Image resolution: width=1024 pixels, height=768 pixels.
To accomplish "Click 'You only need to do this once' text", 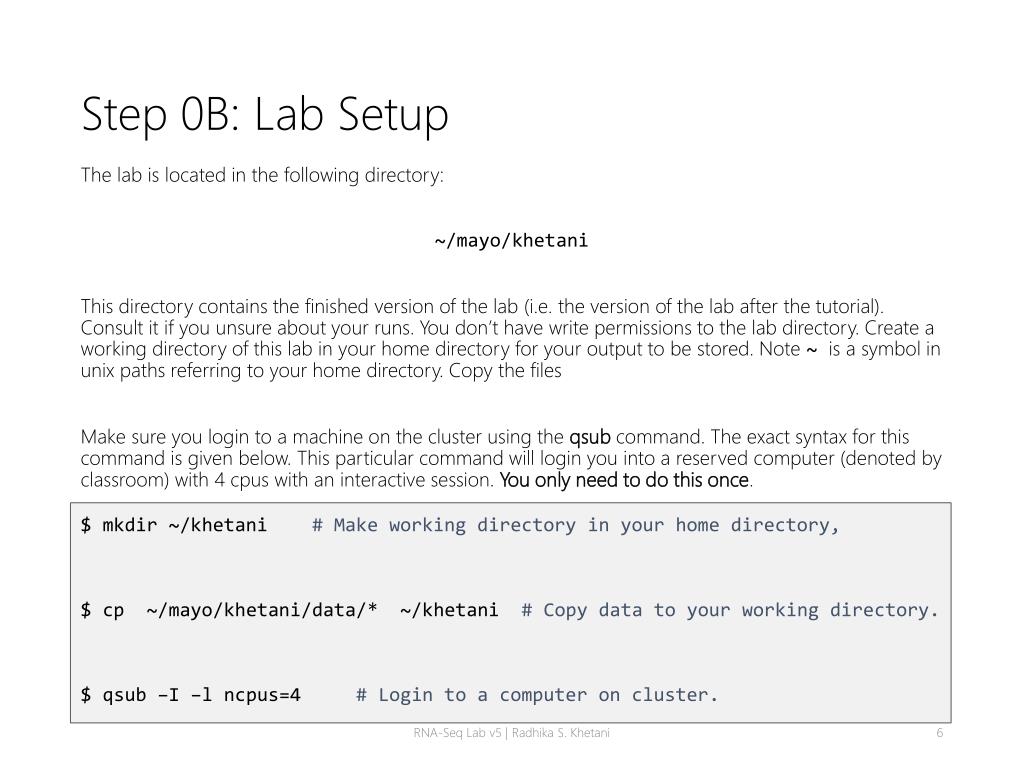I will [x=624, y=480].
